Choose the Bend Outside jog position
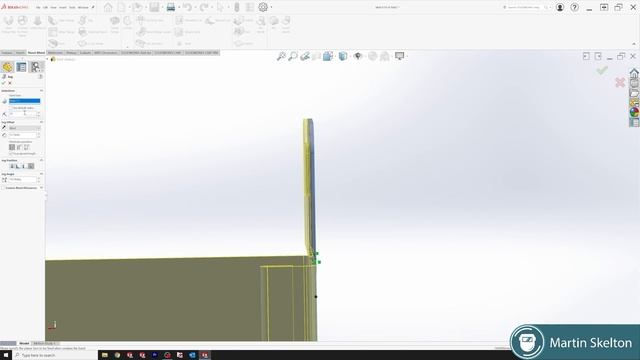The image size is (640, 360). click(31, 166)
